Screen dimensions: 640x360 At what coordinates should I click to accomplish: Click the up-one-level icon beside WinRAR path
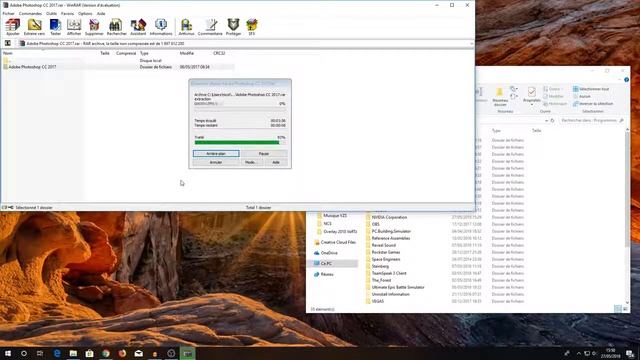[x=7, y=43]
